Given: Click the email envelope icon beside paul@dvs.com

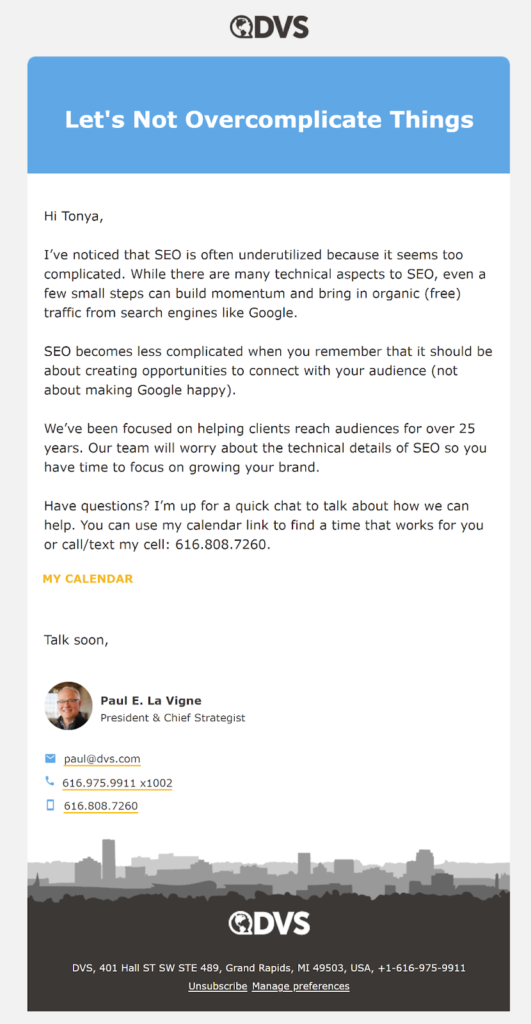Looking at the screenshot, I should (x=50, y=758).
